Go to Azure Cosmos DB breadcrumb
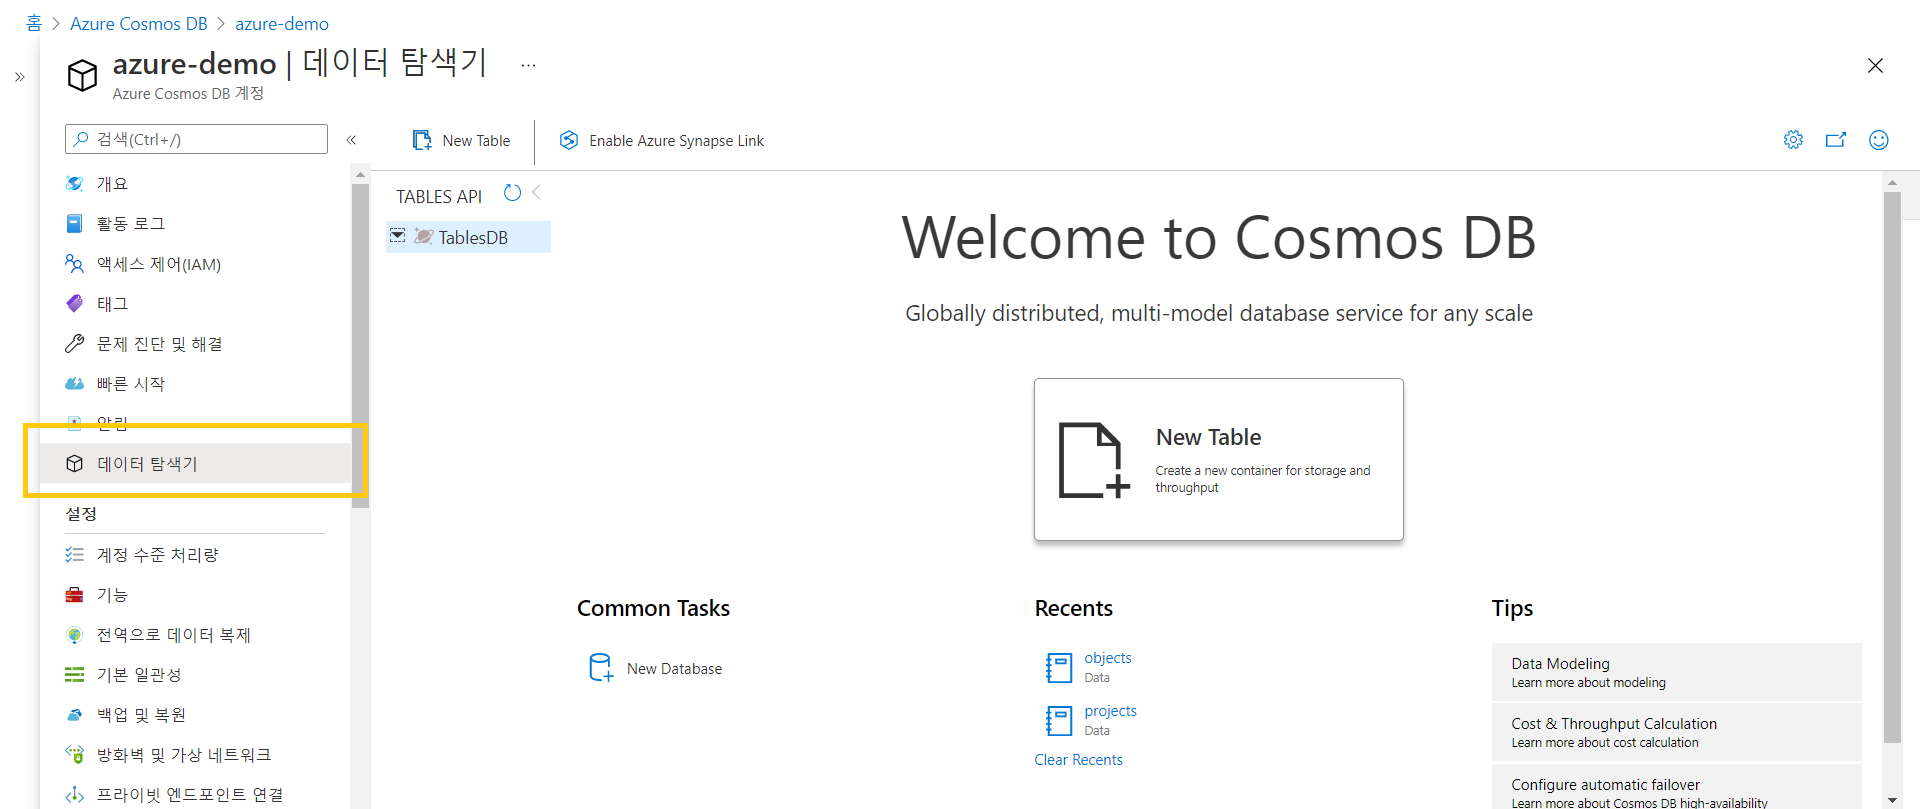The height and width of the screenshot is (809, 1920). pos(139,23)
